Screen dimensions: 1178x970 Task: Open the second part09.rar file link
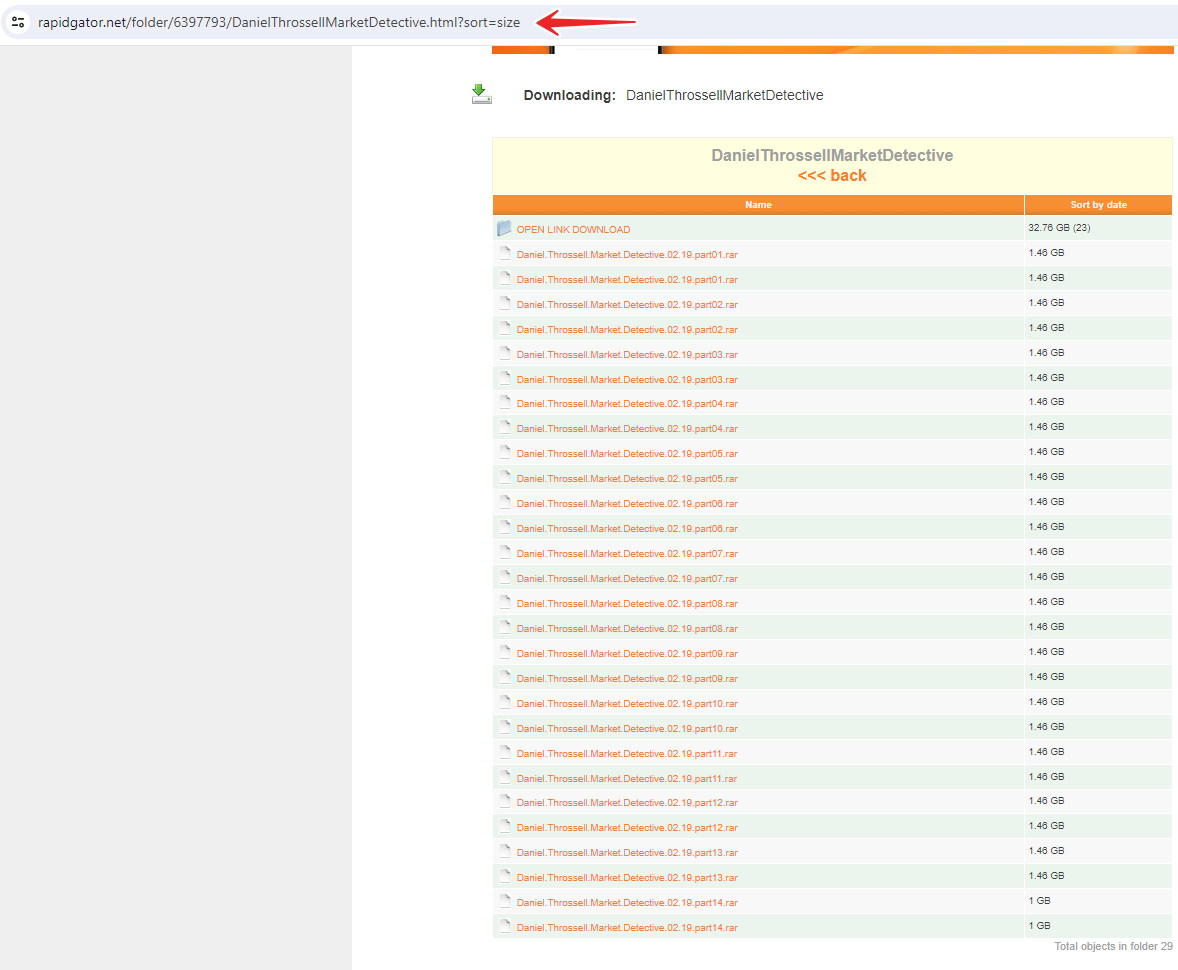[627, 678]
